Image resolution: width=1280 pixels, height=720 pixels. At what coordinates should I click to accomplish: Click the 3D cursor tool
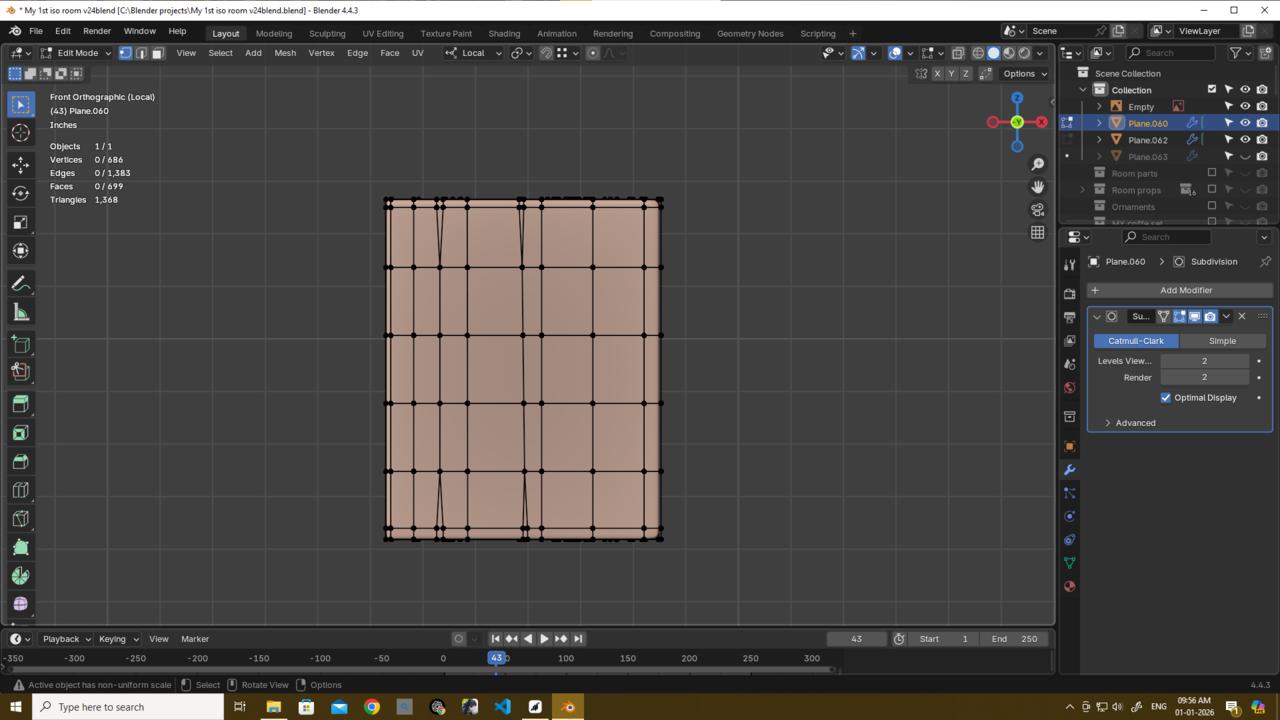click(20, 134)
